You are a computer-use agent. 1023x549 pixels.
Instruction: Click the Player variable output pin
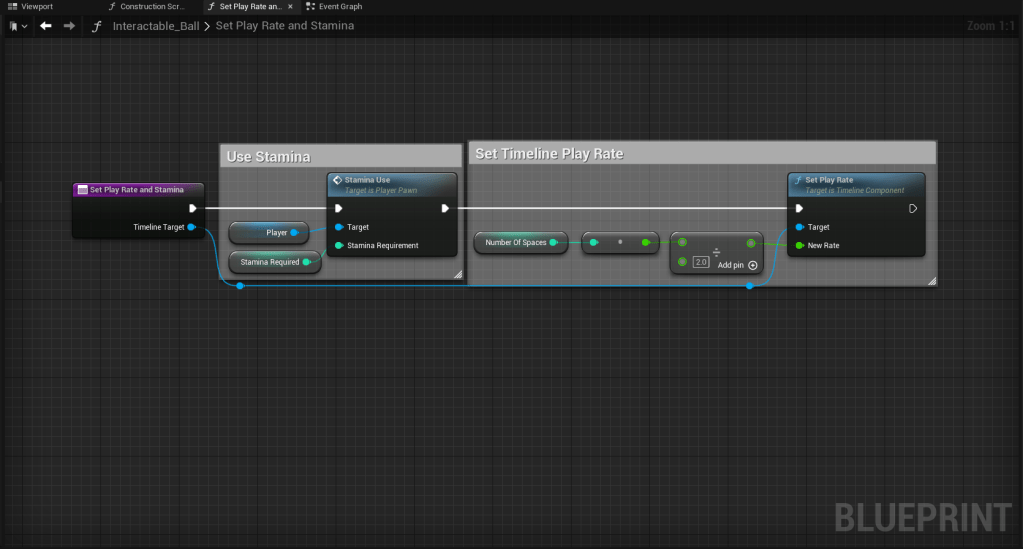(x=294, y=233)
